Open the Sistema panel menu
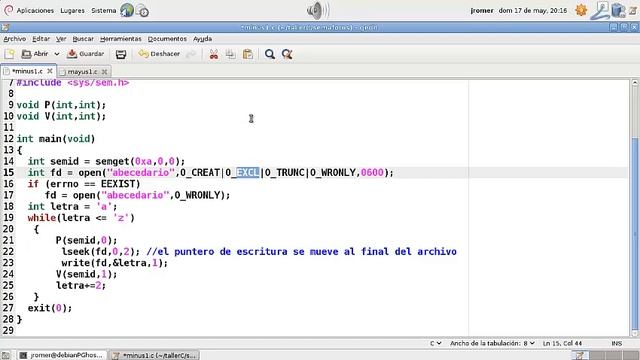 pos(104,10)
